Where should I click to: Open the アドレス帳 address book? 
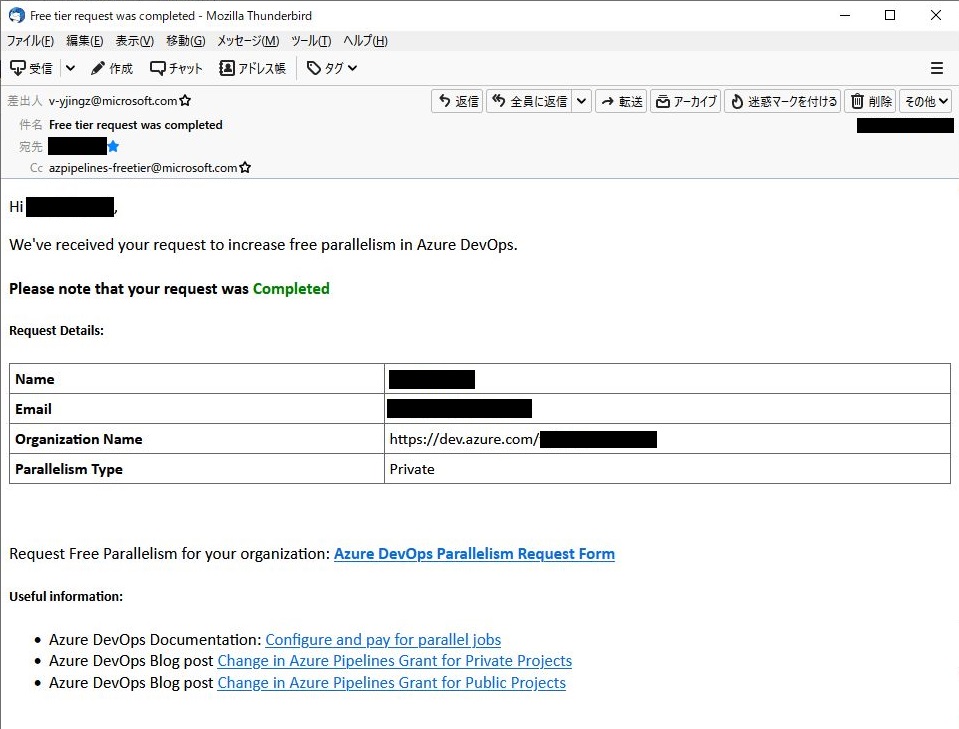(x=252, y=68)
